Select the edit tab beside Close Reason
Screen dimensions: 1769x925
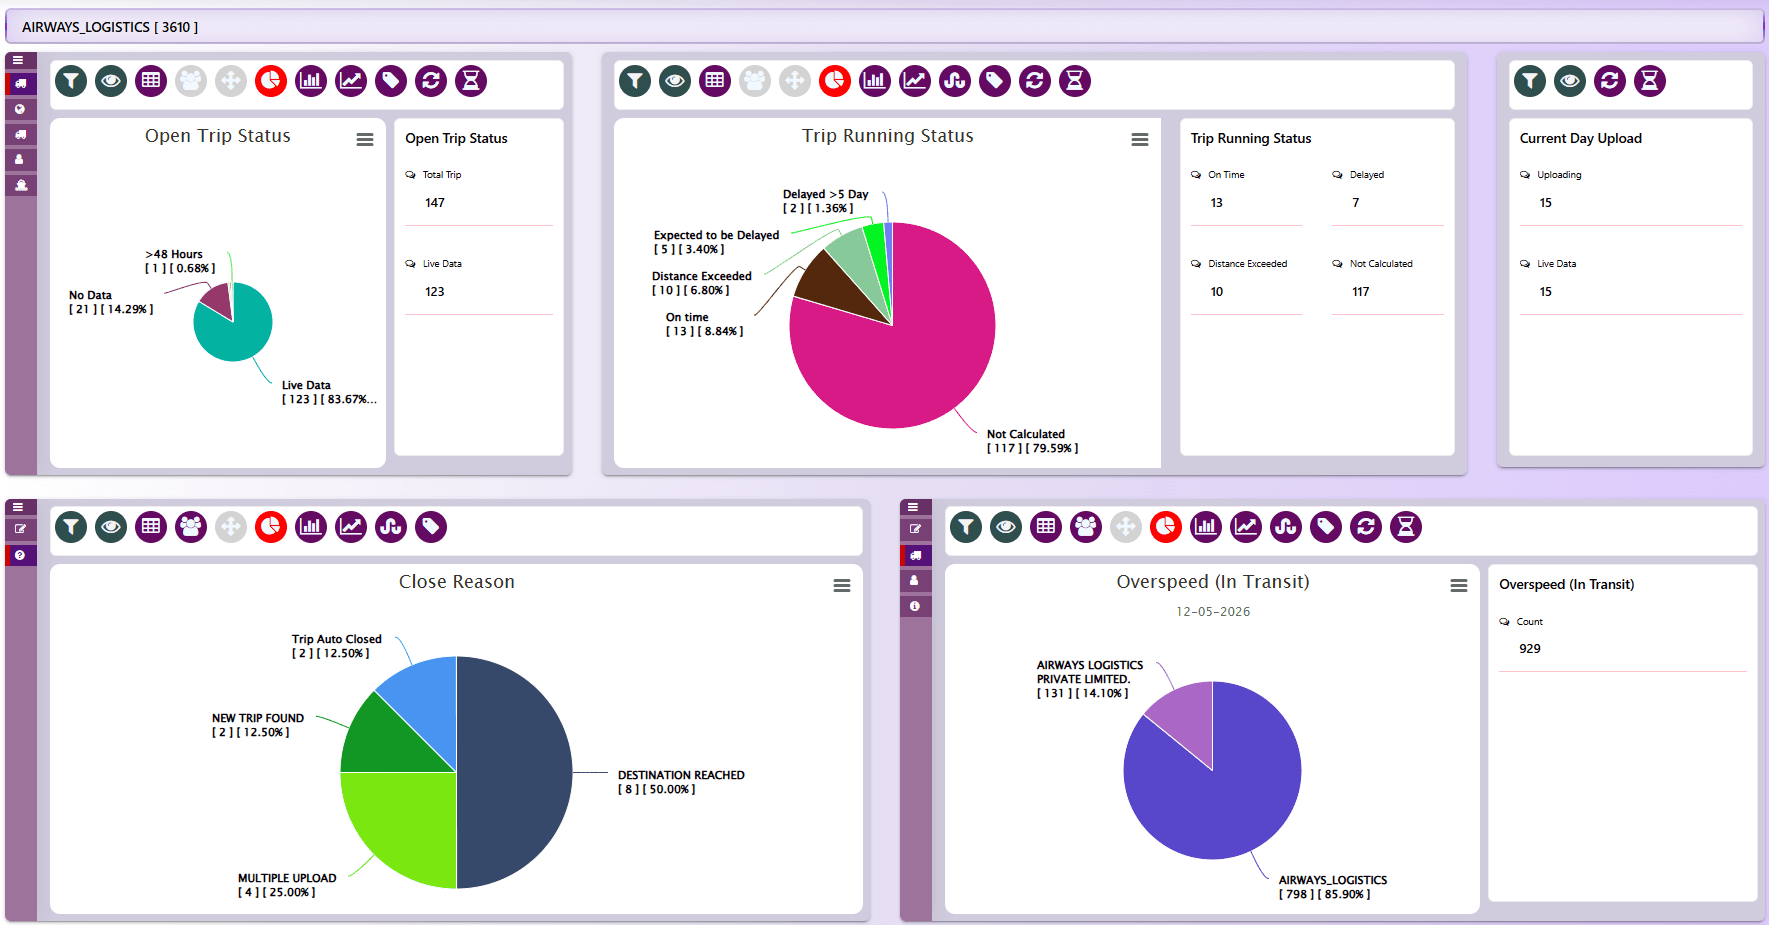(21, 529)
